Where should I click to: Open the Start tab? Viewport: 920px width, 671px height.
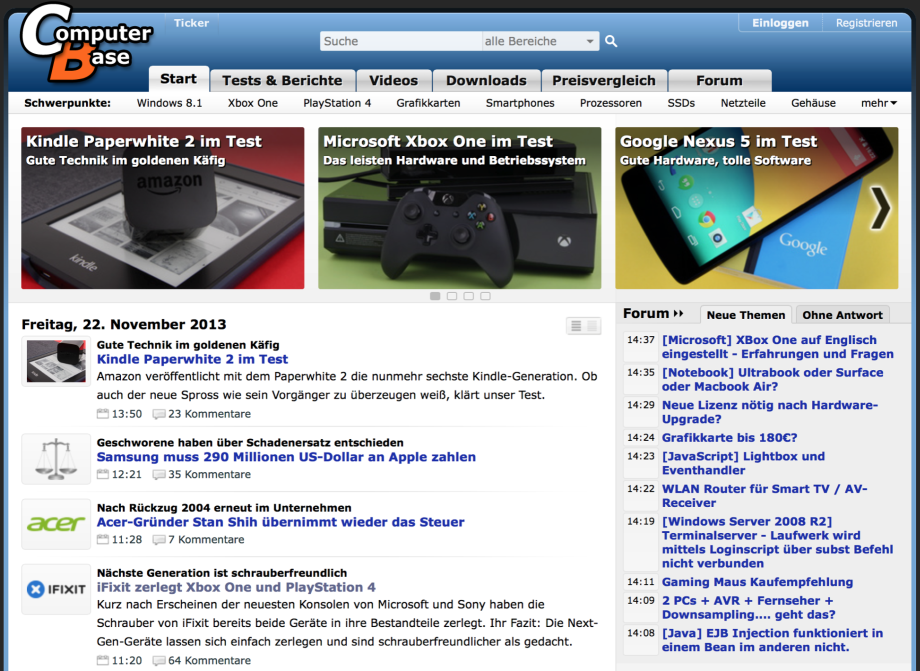178,79
